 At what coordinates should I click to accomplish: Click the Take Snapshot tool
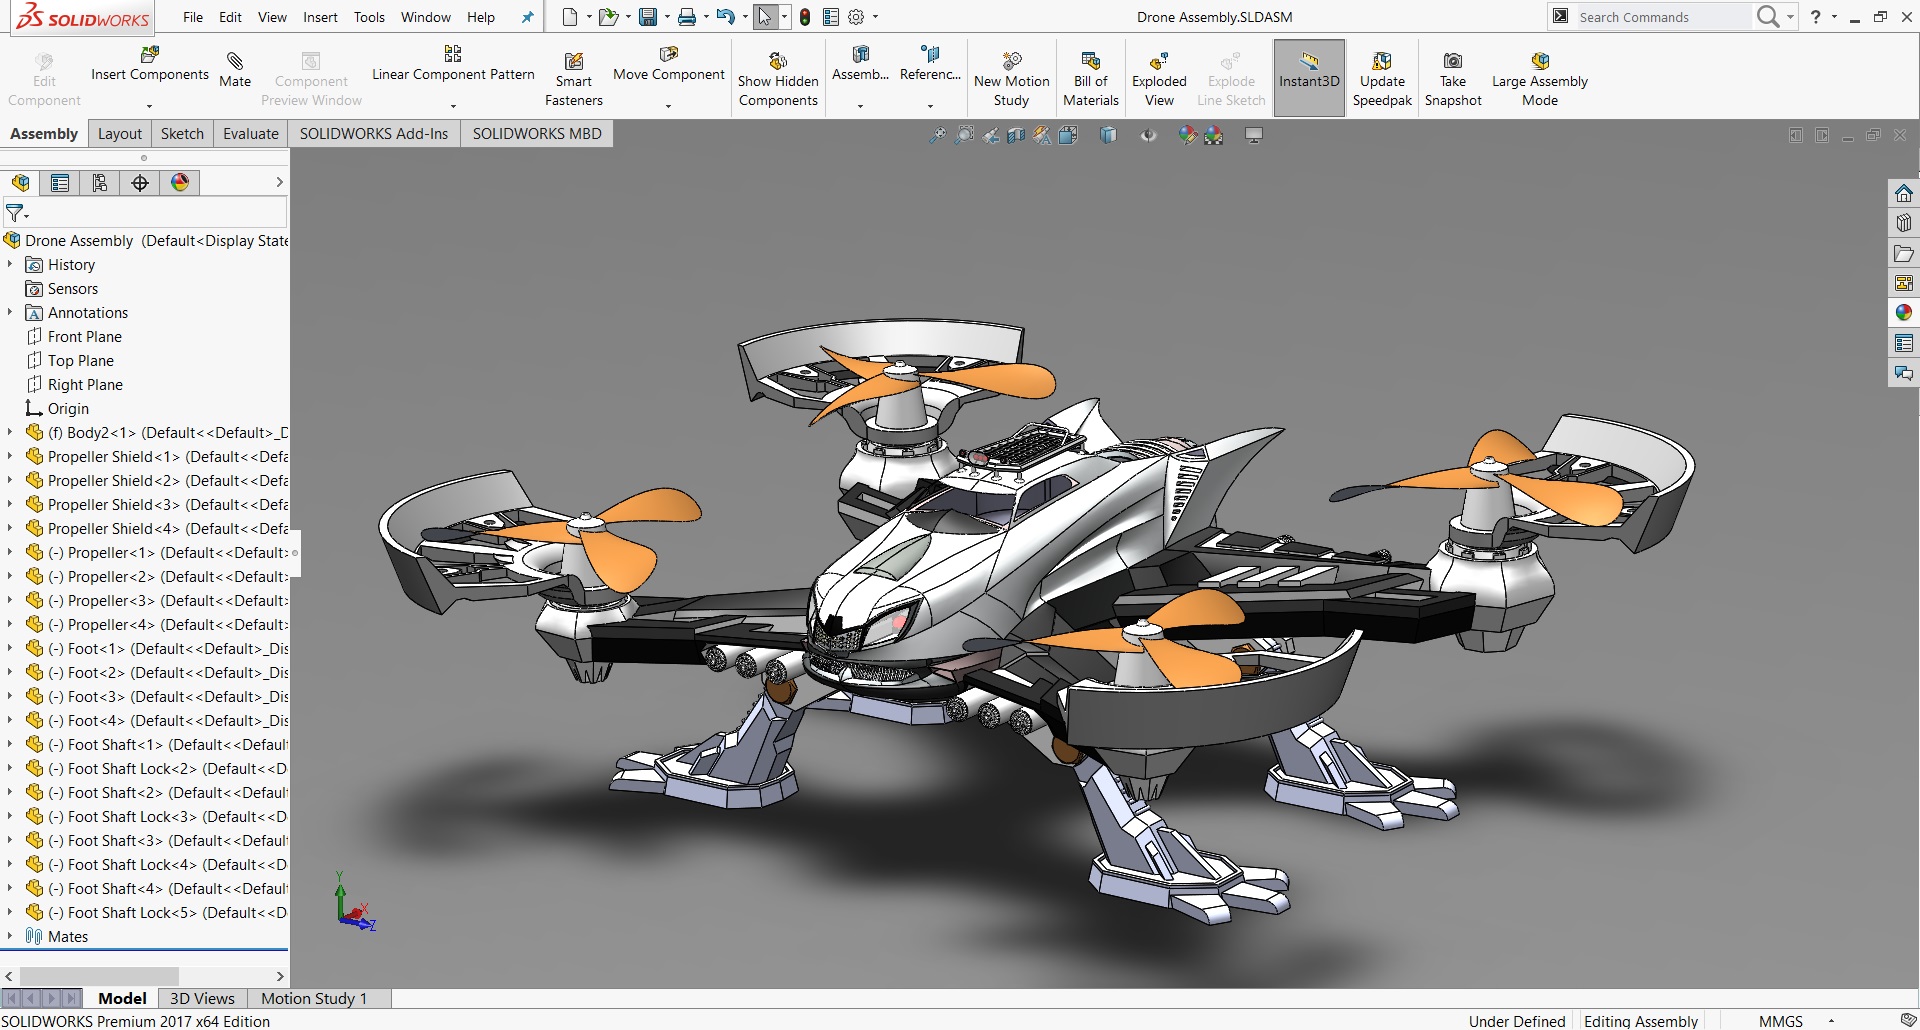point(1453,75)
